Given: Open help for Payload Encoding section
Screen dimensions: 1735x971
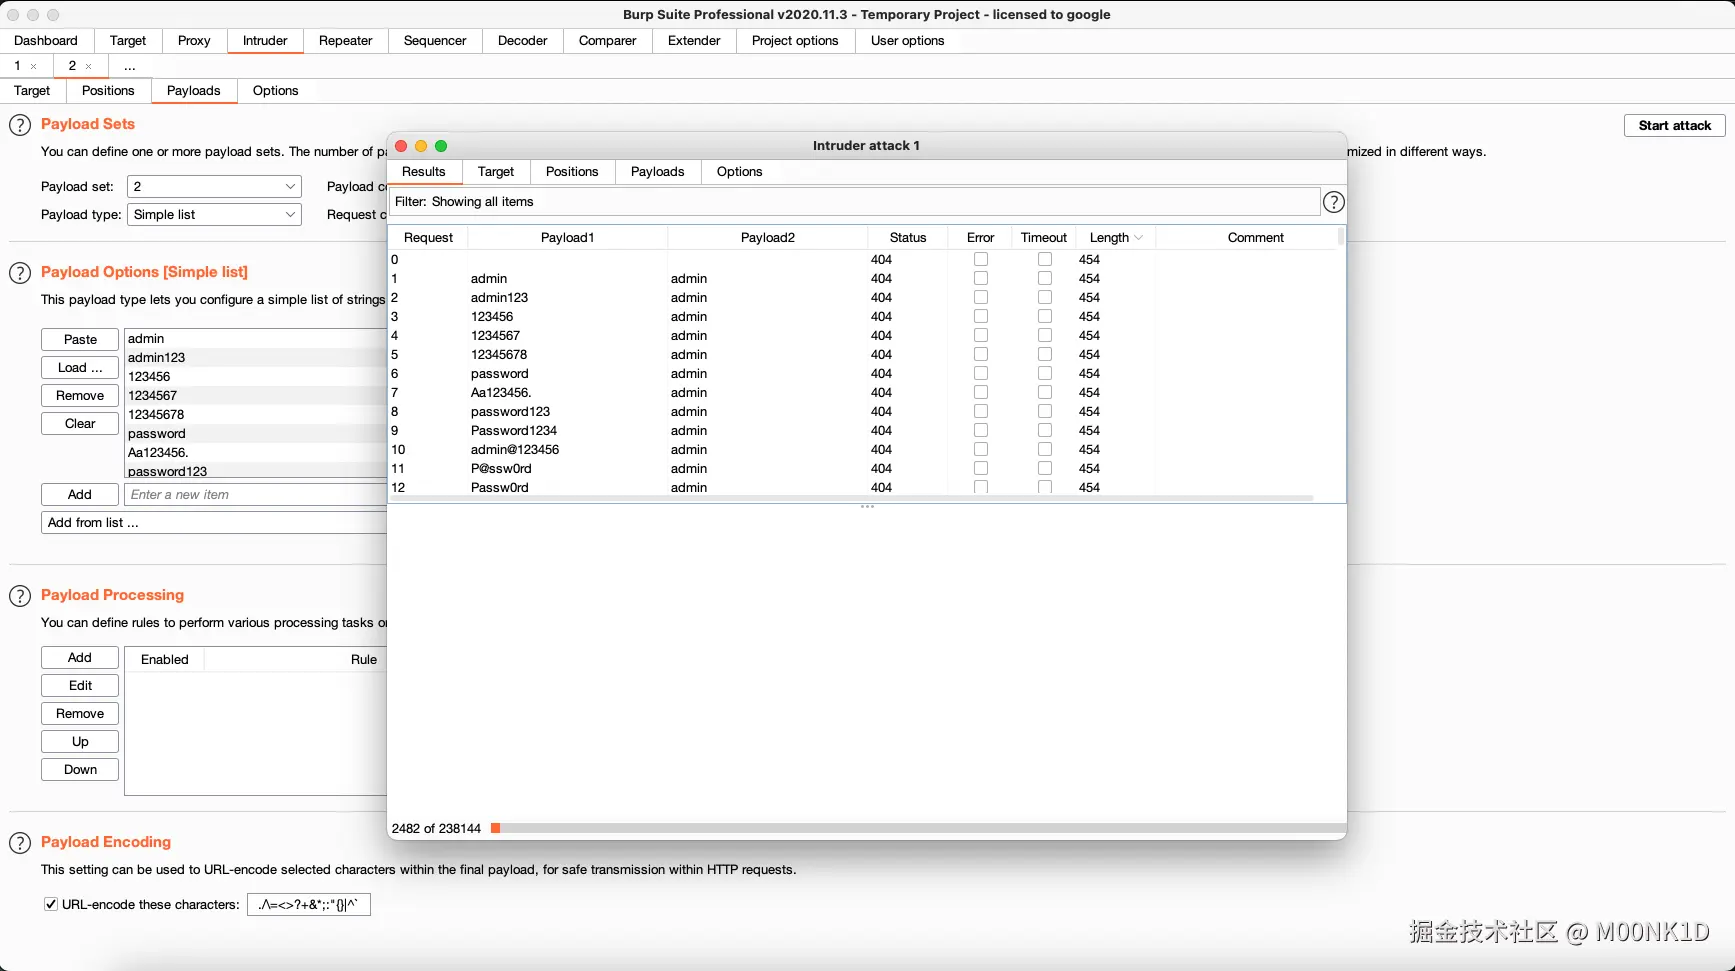Looking at the screenshot, I should coord(20,843).
